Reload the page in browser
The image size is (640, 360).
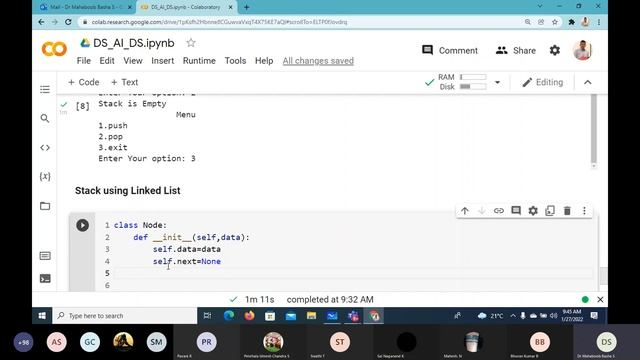click(68, 22)
